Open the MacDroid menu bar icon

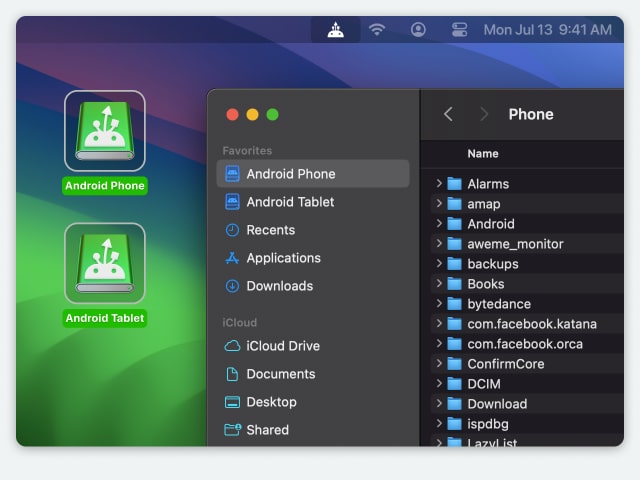tap(336, 30)
